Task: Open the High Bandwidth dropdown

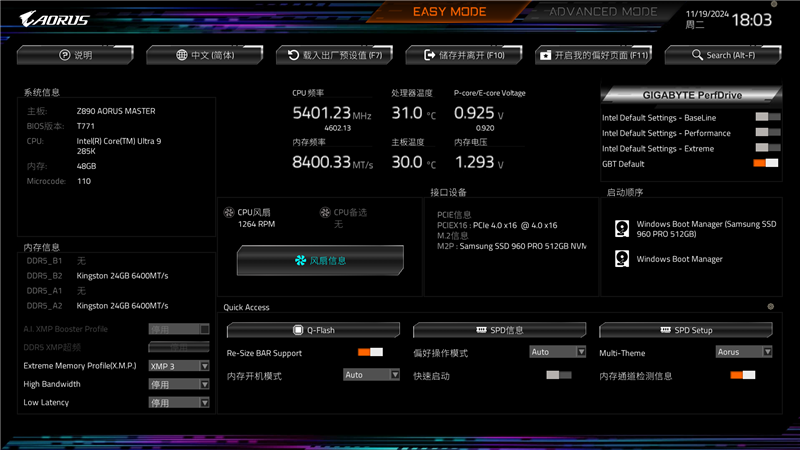Action: click(179, 384)
